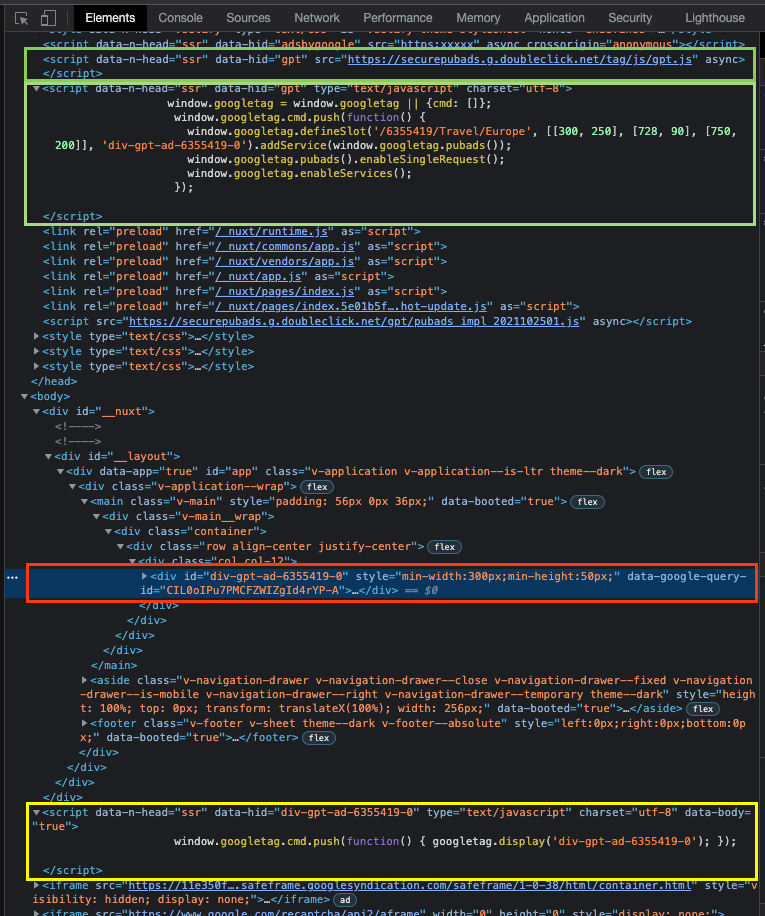Viewport: 765px width, 916px height.
Task: Activate the inspect element picker icon
Action: point(22,18)
